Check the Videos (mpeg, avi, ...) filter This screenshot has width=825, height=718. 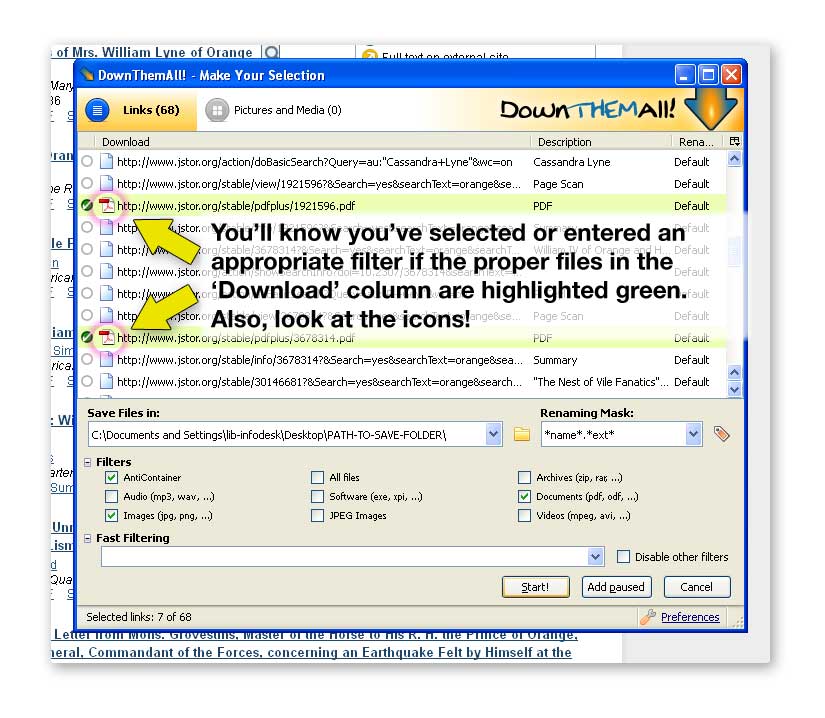coord(524,515)
